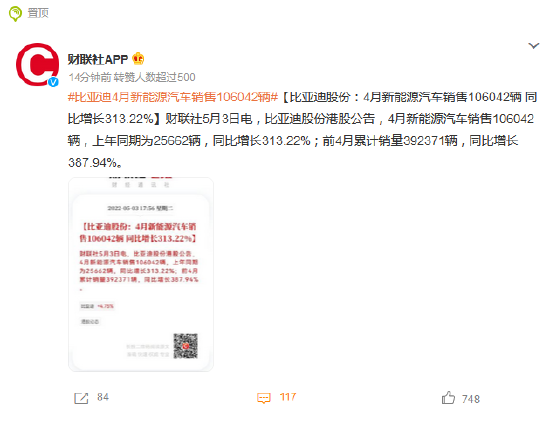Click the repost share icon

81,398
